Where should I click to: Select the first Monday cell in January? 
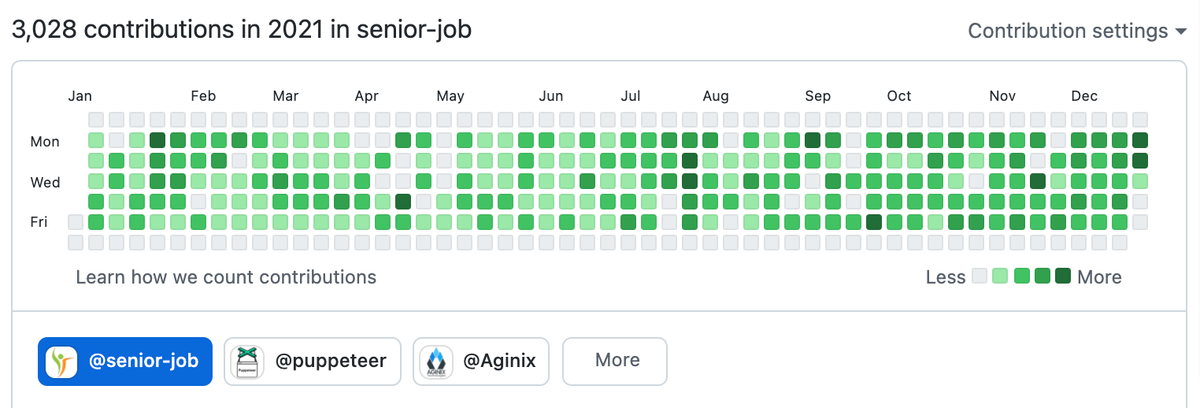pyautogui.click(x=96, y=140)
